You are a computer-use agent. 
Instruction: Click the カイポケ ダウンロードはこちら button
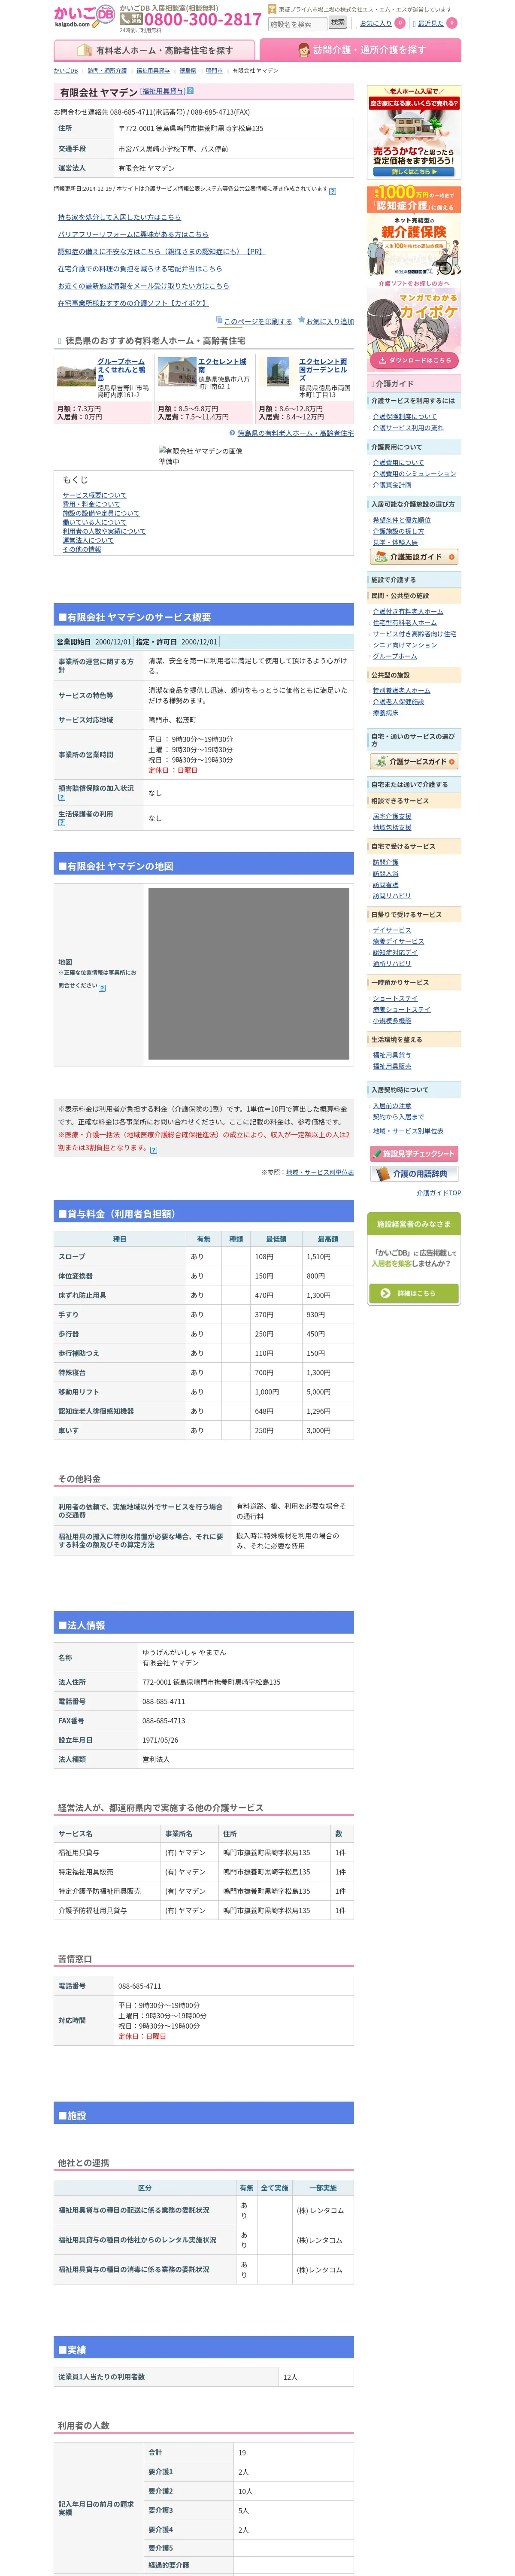(x=414, y=360)
